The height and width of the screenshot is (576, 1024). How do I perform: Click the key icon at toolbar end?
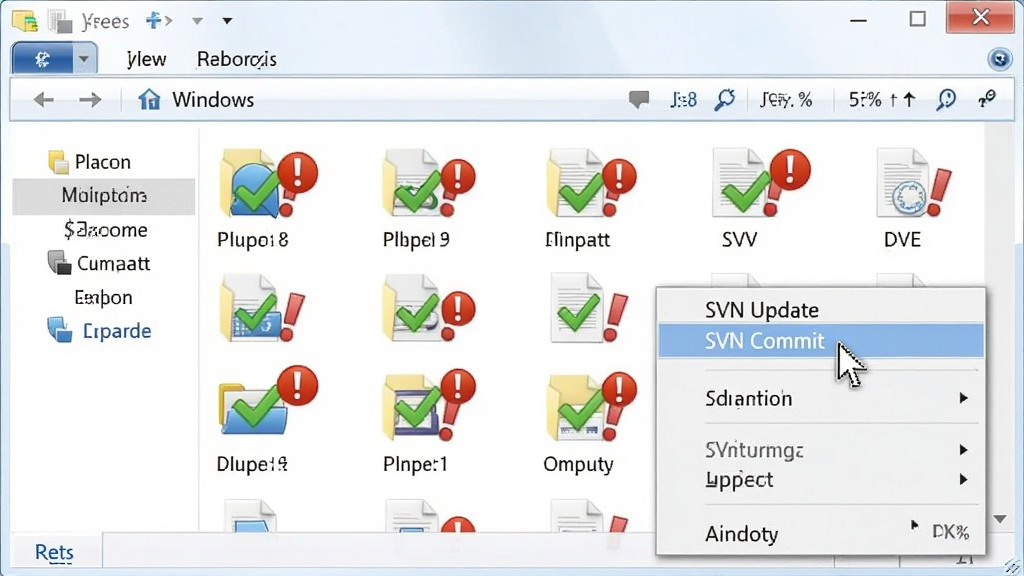[987, 99]
